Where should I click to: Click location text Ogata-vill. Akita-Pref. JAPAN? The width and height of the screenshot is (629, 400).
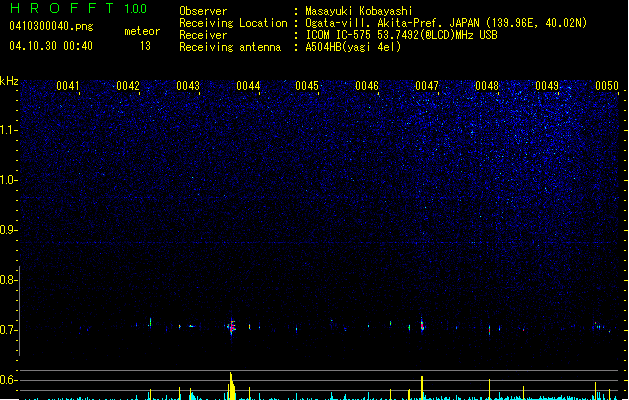point(392,23)
